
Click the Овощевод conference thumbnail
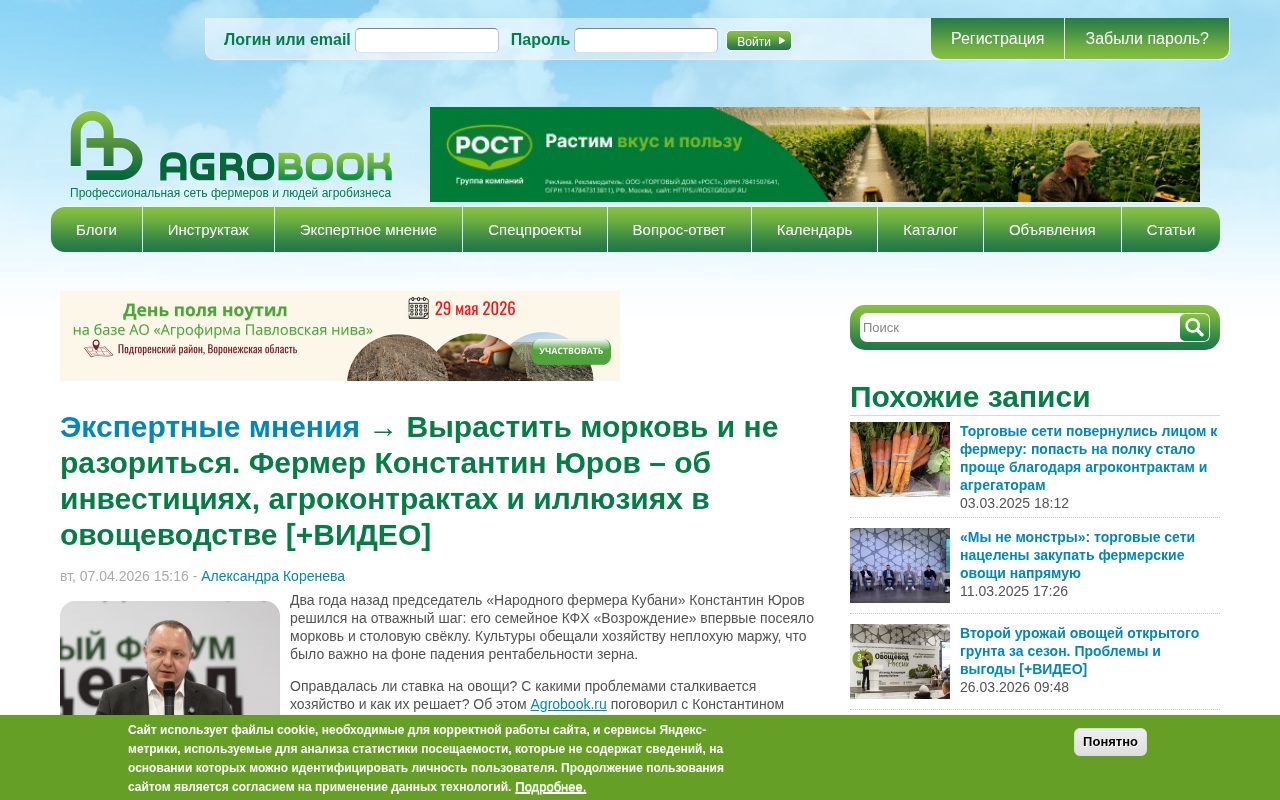point(899,661)
